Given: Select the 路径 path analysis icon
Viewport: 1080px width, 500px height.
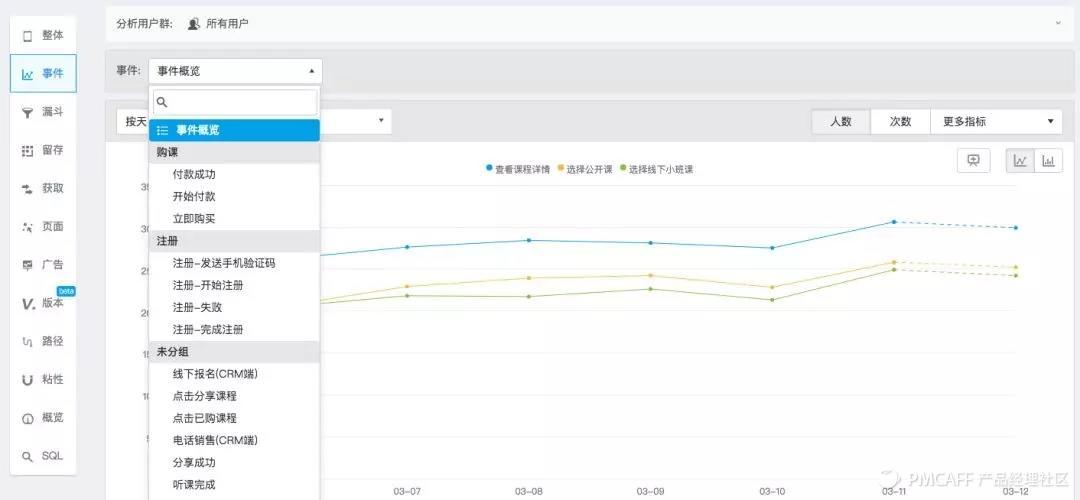Looking at the screenshot, I should (28, 341).
